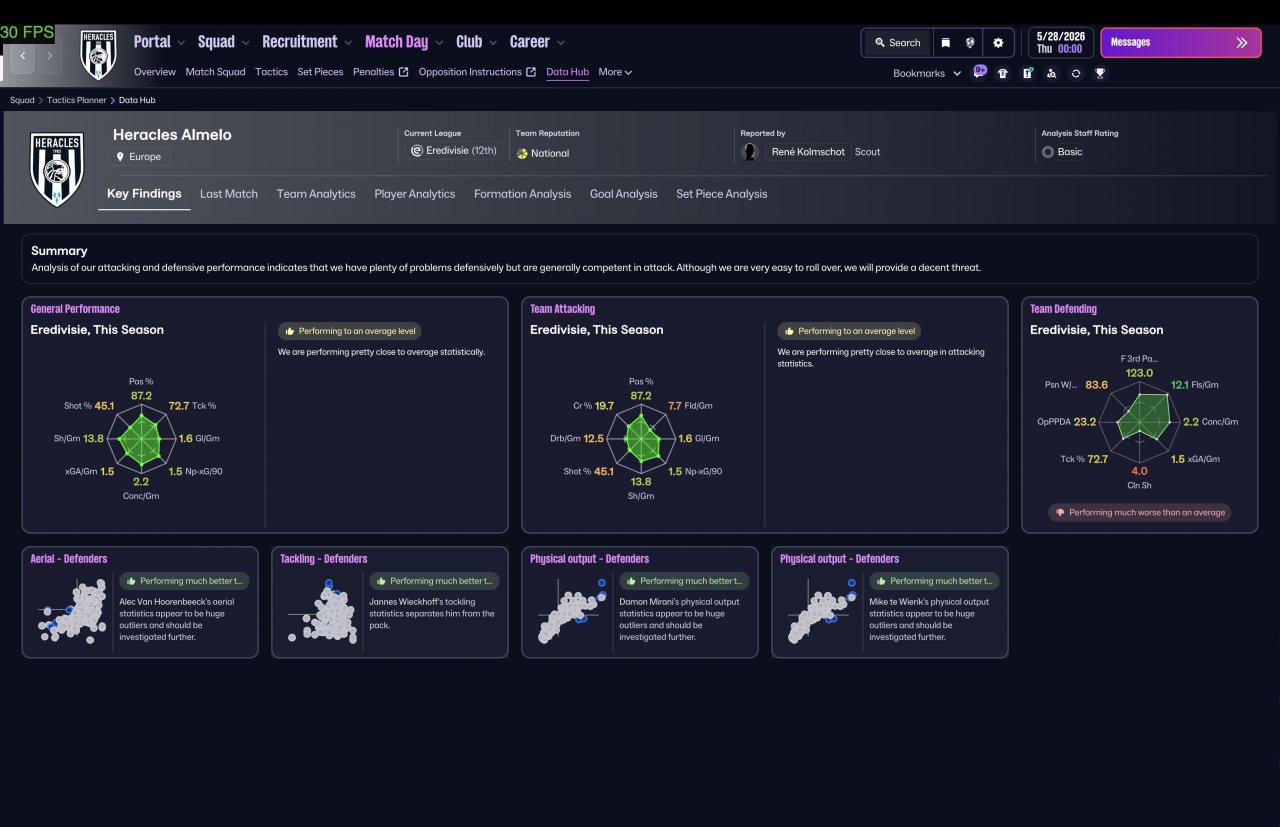The image size is (1280, 827).
Task: Open the chat bubble icon with 9+ badge
Action: (x=979, y=72)
